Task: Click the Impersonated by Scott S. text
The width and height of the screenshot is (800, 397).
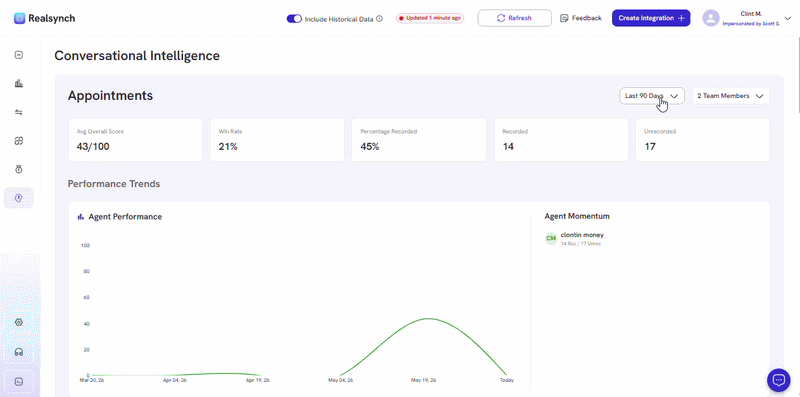Action: click(751, 23)
